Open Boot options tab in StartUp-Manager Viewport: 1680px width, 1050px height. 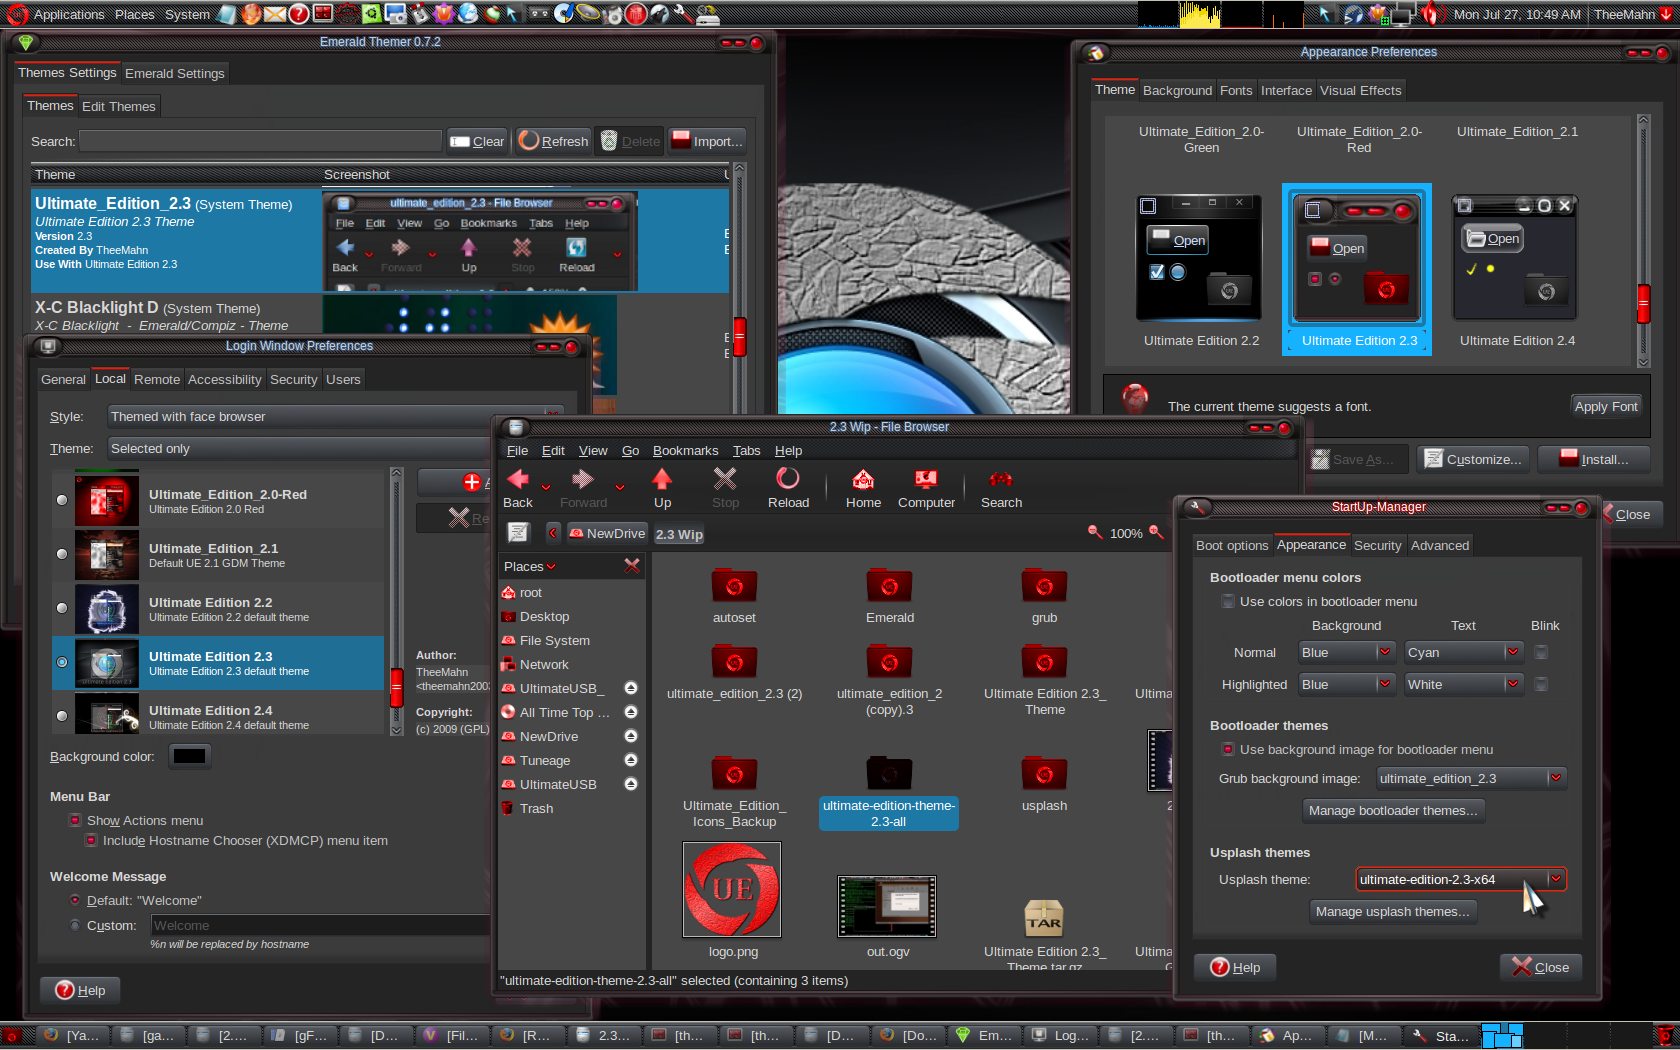(1231, 545)
